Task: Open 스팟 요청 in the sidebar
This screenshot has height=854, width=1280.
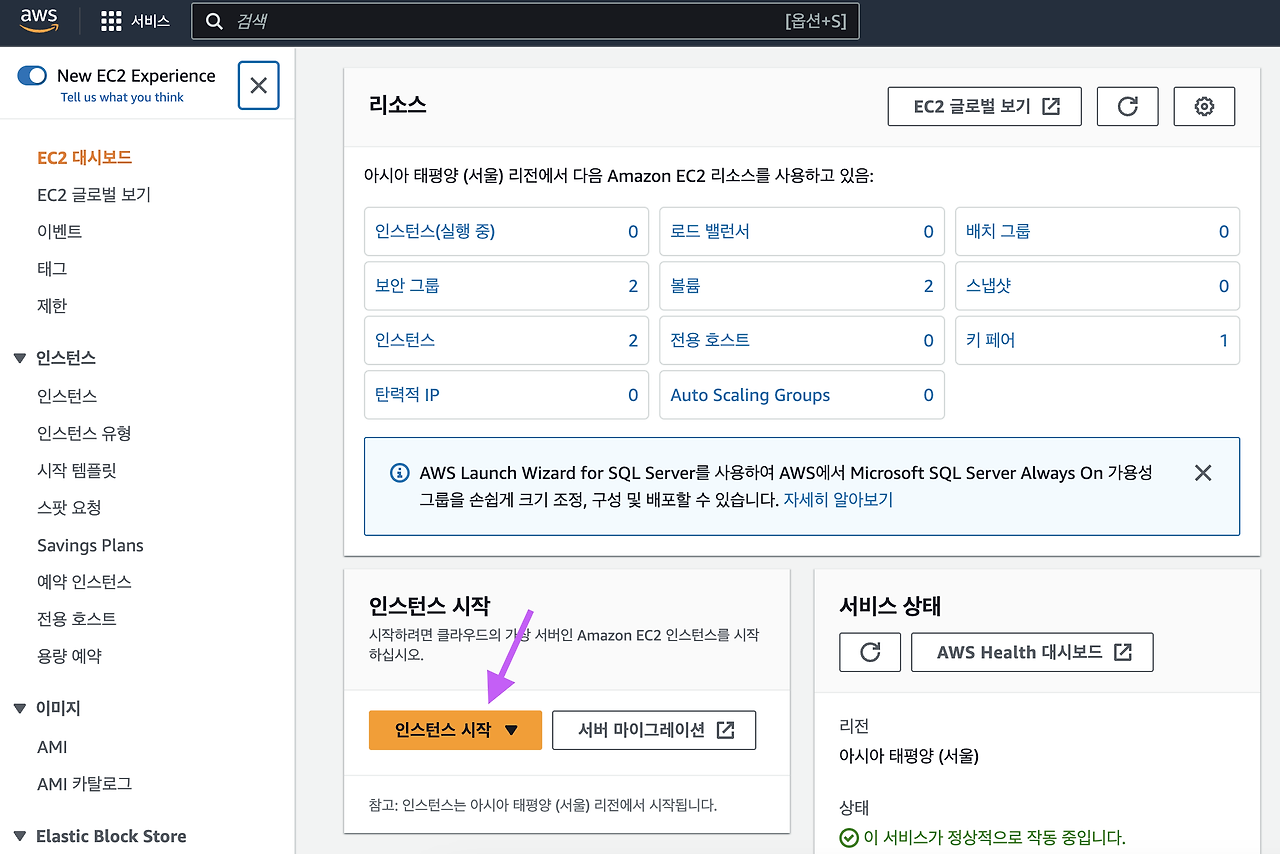Action: point(69,508)
